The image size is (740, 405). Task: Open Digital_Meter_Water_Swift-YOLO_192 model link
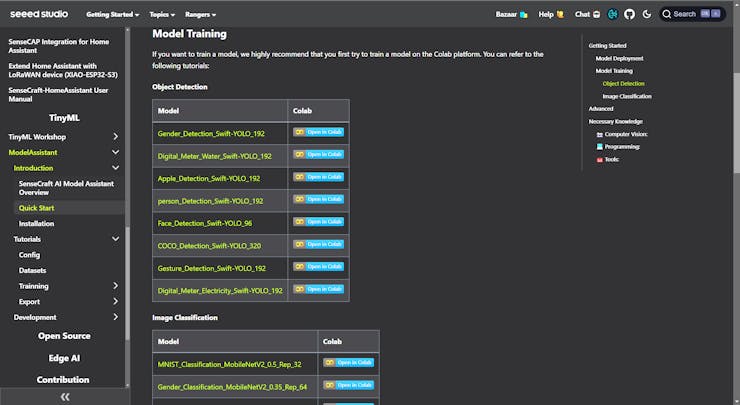click(x=215, y=156)
